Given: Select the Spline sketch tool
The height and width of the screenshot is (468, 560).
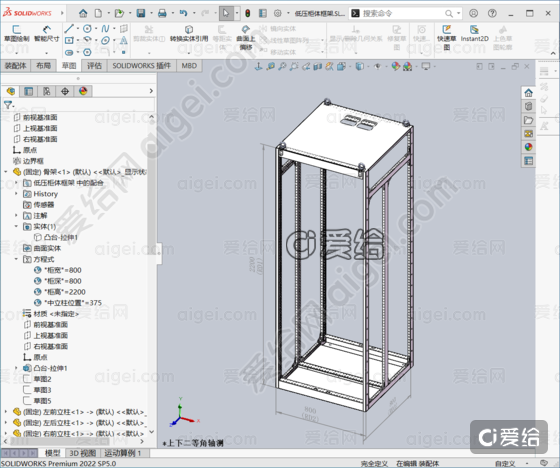Looking at the screenshot, I should point(105,29).
